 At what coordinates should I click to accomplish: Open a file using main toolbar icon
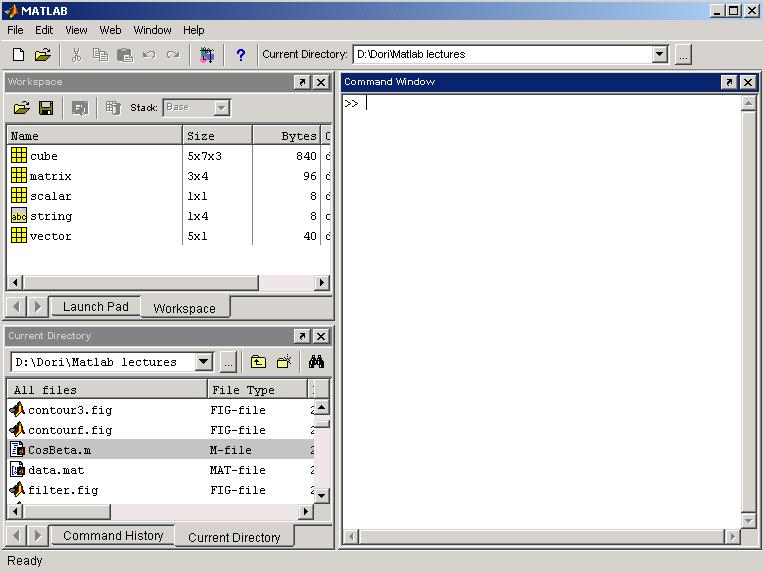tap(43, 55)
